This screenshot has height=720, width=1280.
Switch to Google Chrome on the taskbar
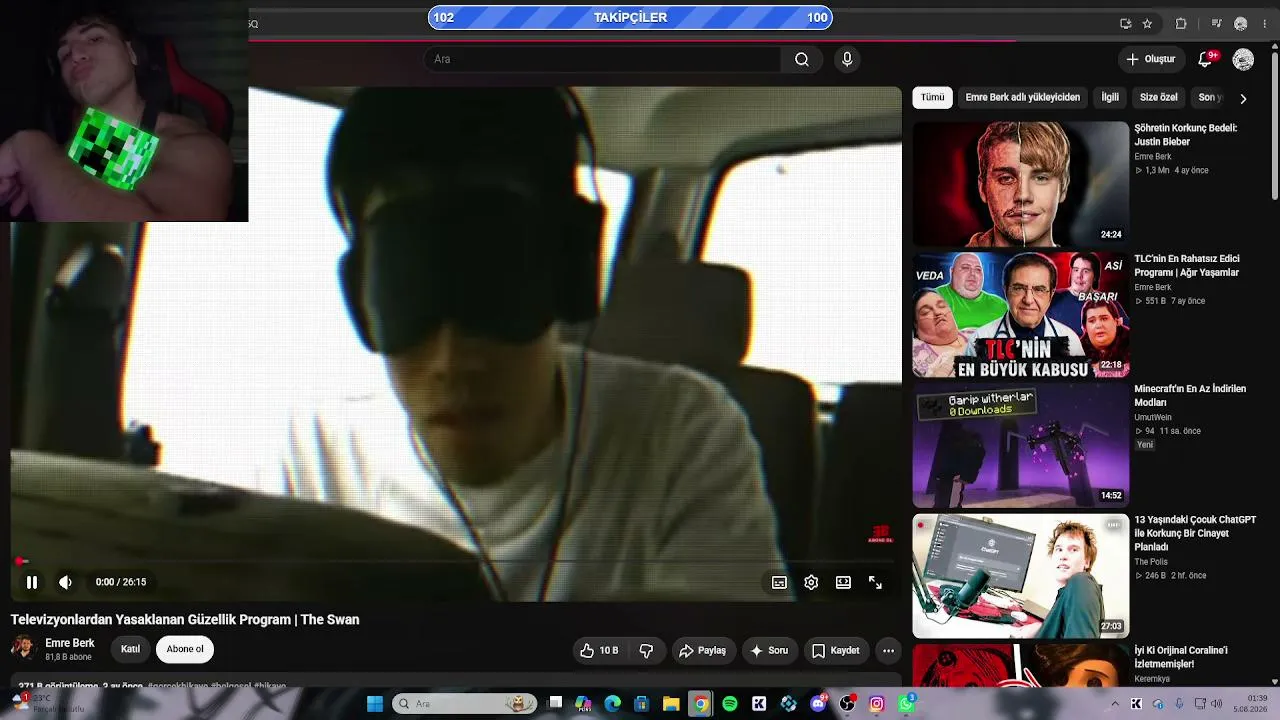(x=701, y=704)
